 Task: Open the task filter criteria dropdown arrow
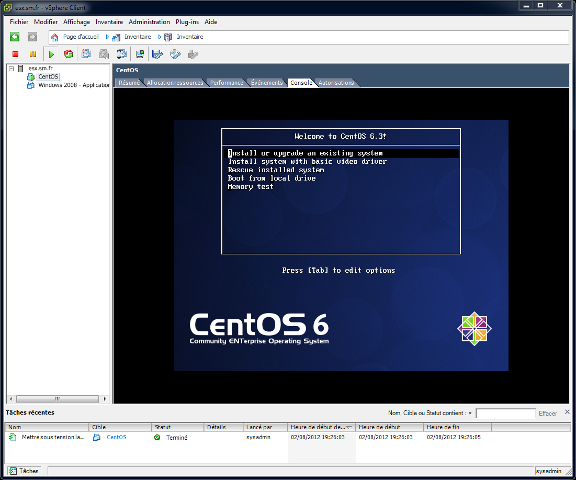tap(470, 413)
